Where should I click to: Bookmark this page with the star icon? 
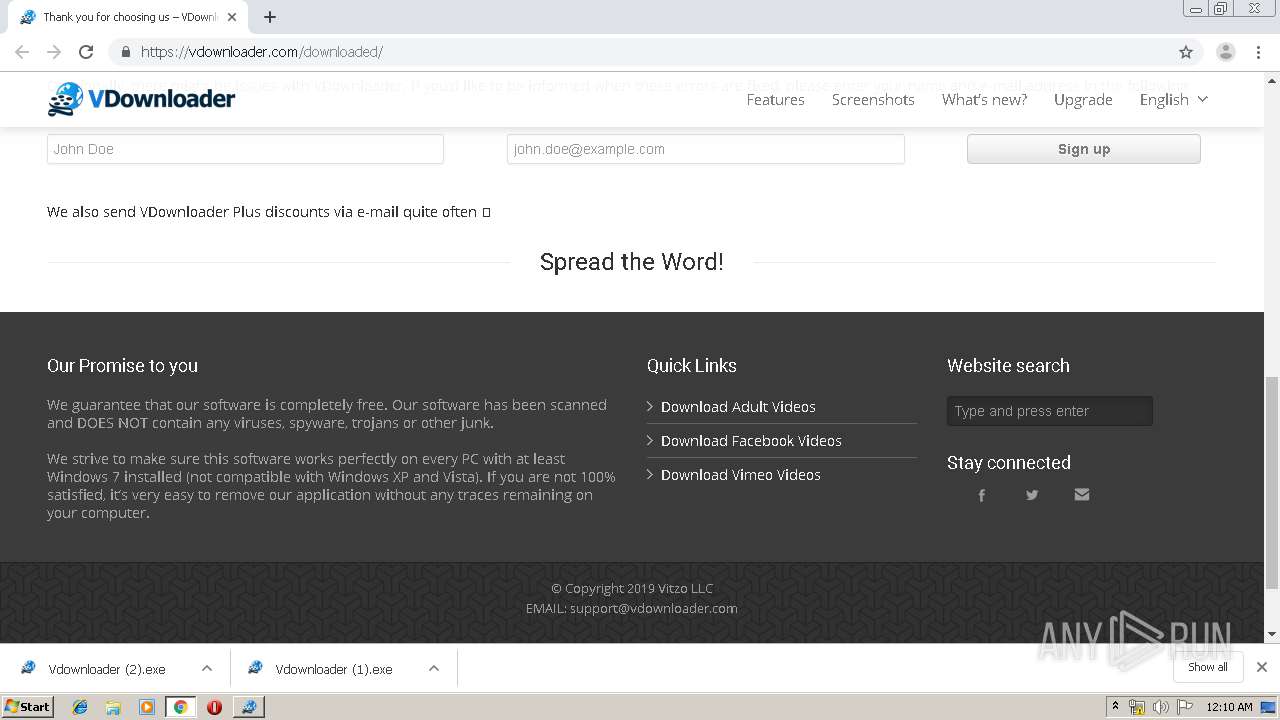(x=1186, y=52)
